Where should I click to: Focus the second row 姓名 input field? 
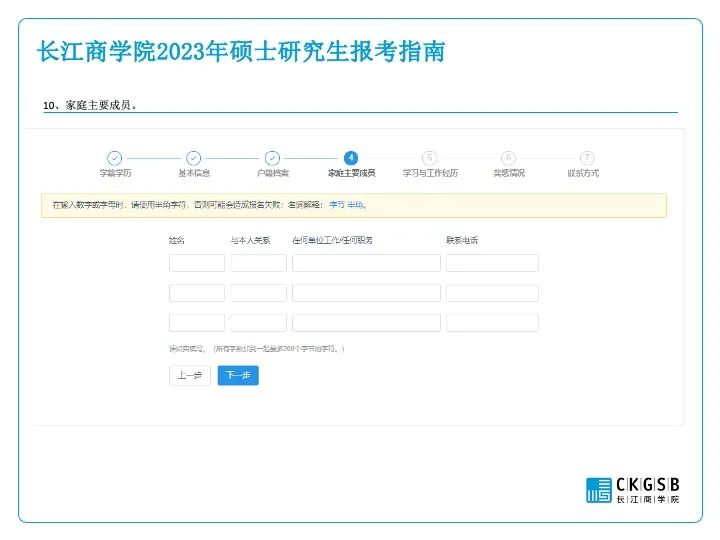[x=197, y=293]
